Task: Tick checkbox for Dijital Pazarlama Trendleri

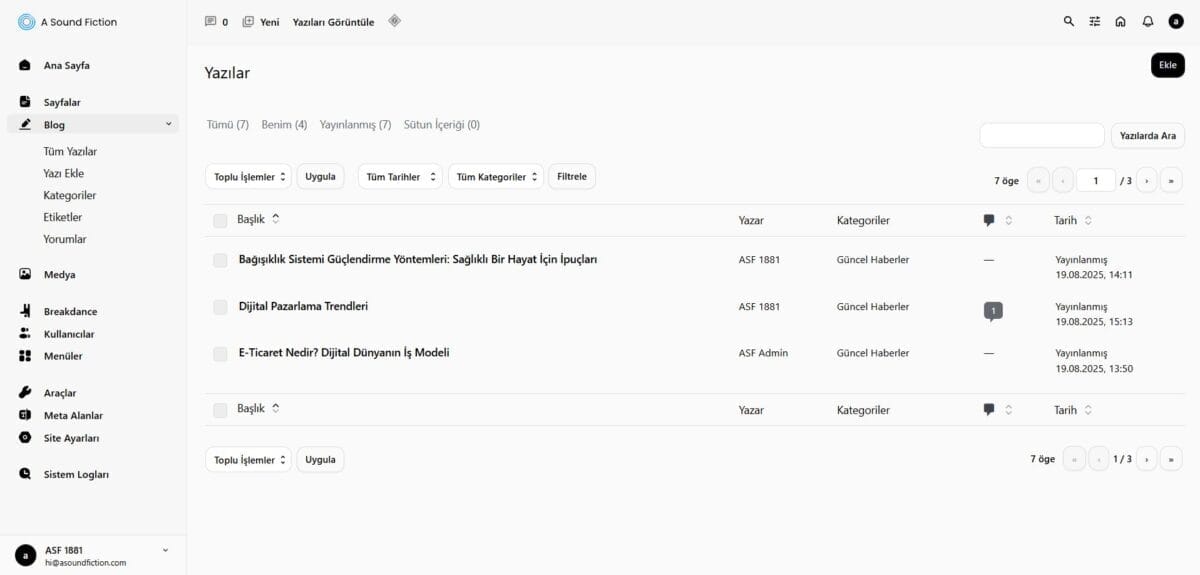Action: 220,307
